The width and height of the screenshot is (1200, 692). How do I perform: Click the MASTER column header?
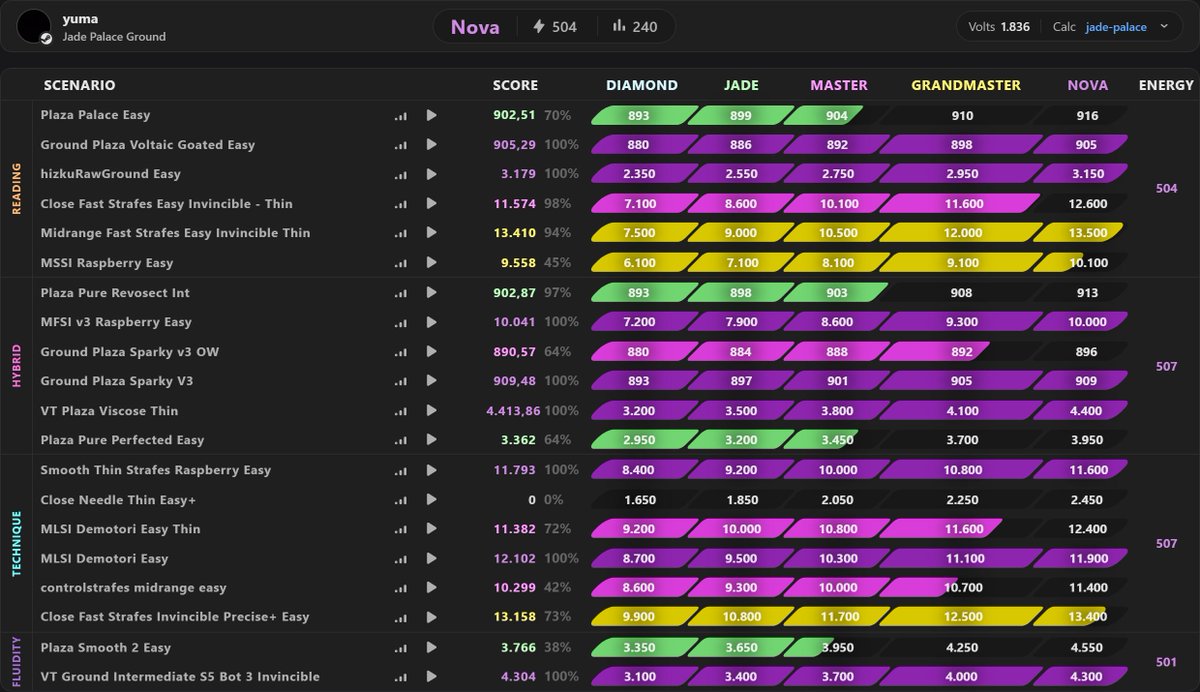click(x=839, y=85)
